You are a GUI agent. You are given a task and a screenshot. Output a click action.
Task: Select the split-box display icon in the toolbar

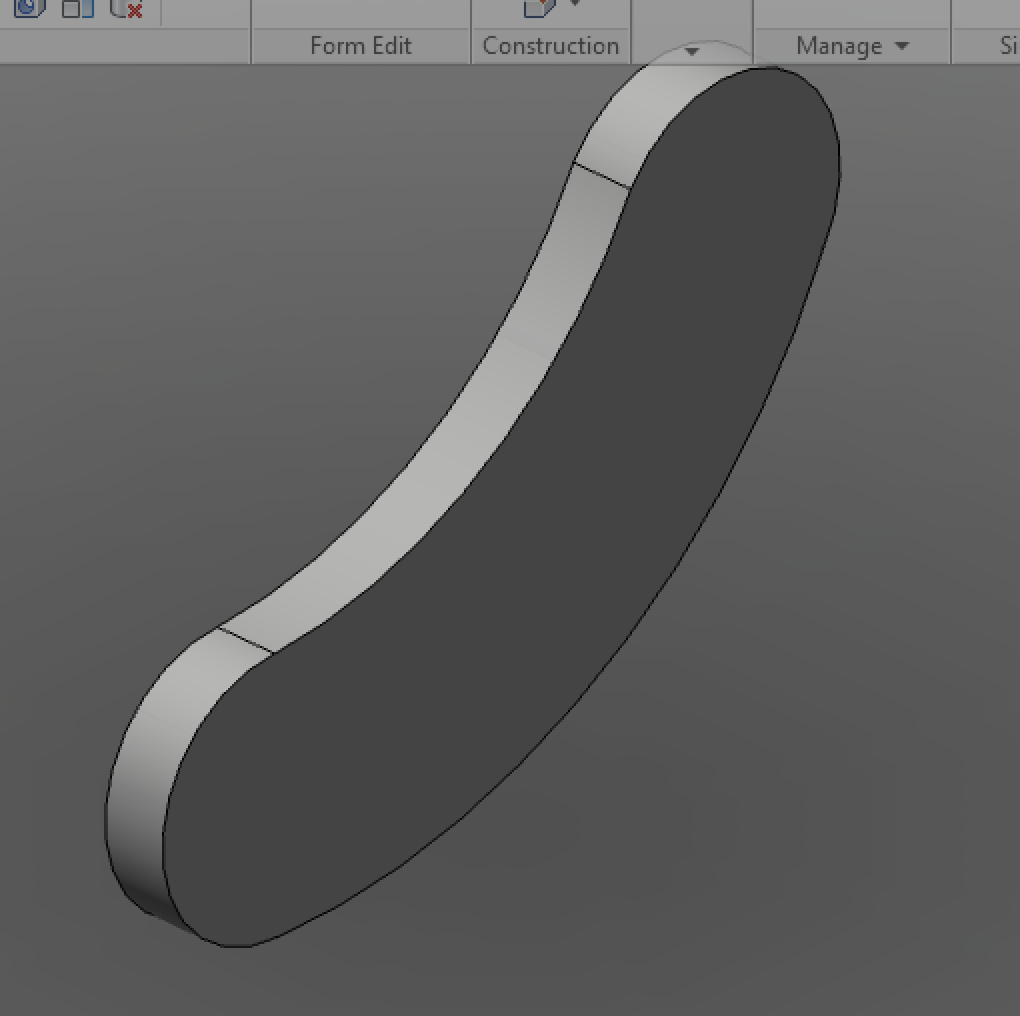point(78,10)
